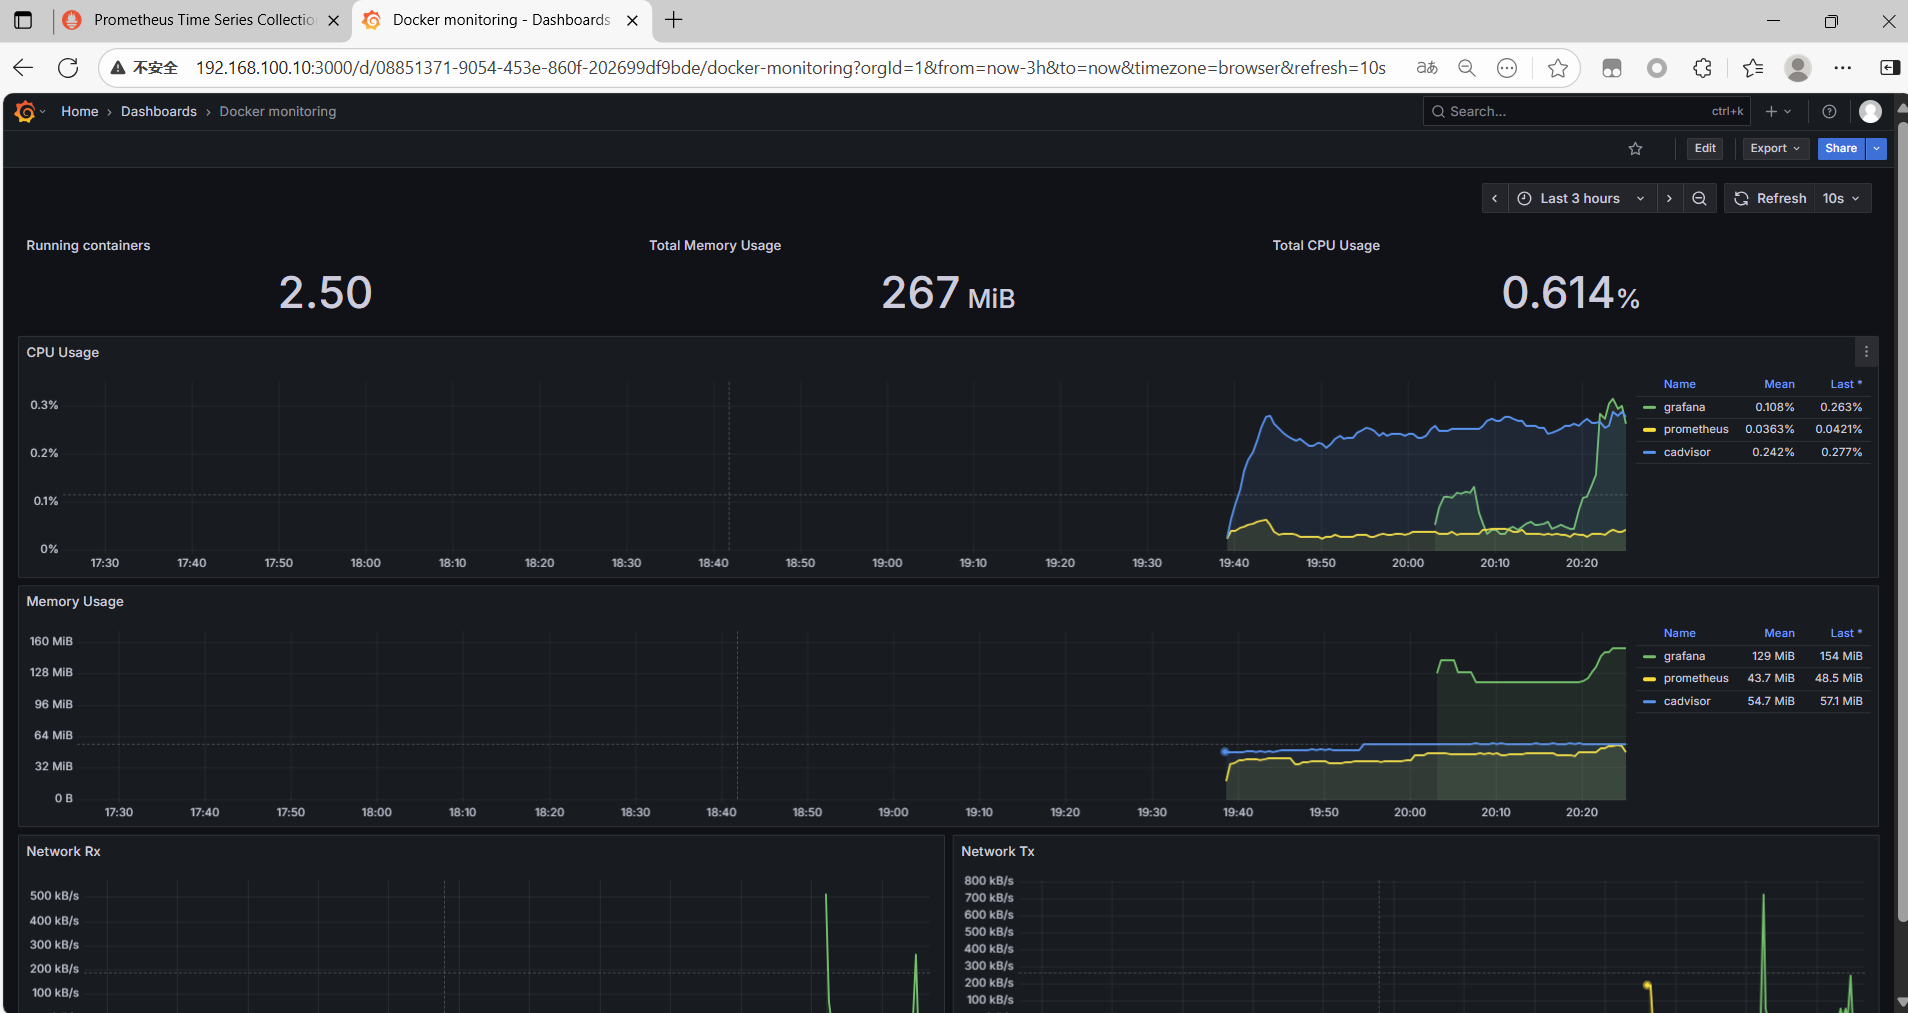Sort Memory legend by Mean column
Image resolution: width=1908 pixels, height=1013 pixels.
pos(1779,633)
